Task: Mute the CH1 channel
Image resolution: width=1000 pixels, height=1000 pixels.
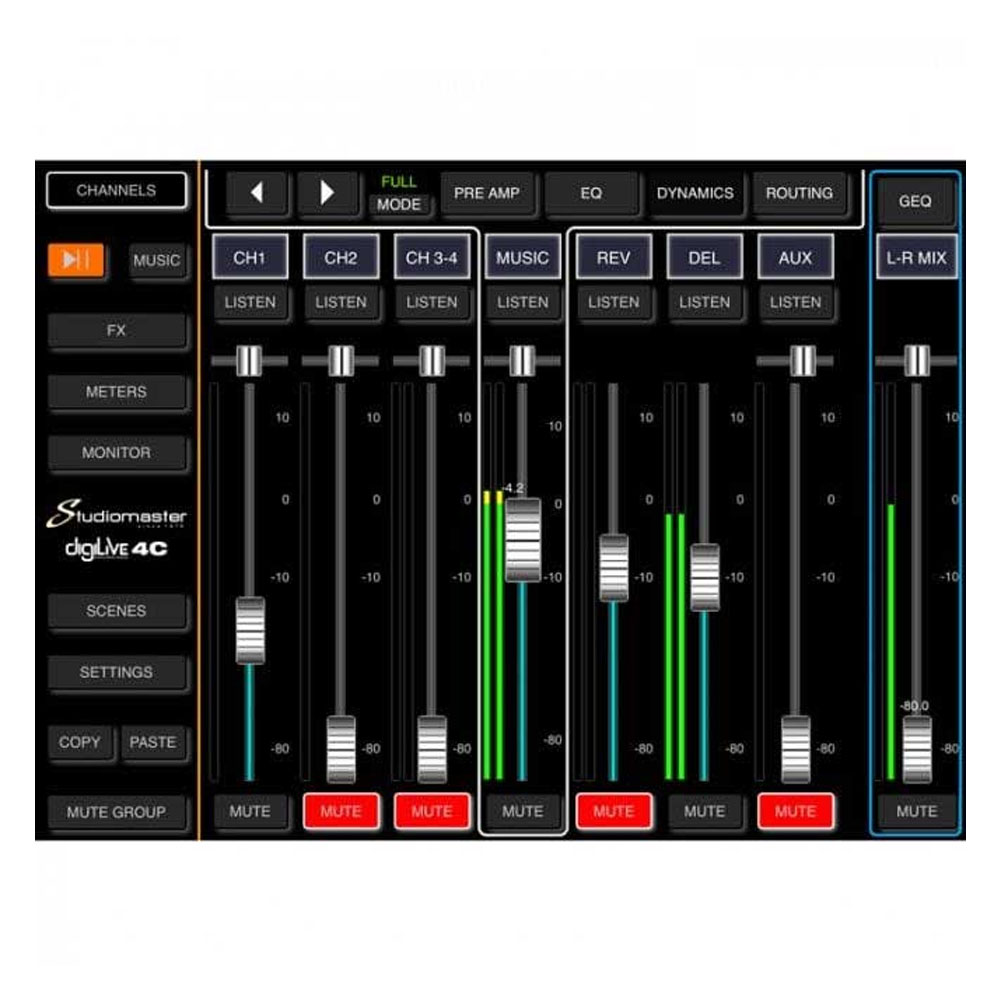Action: point(249,811)
